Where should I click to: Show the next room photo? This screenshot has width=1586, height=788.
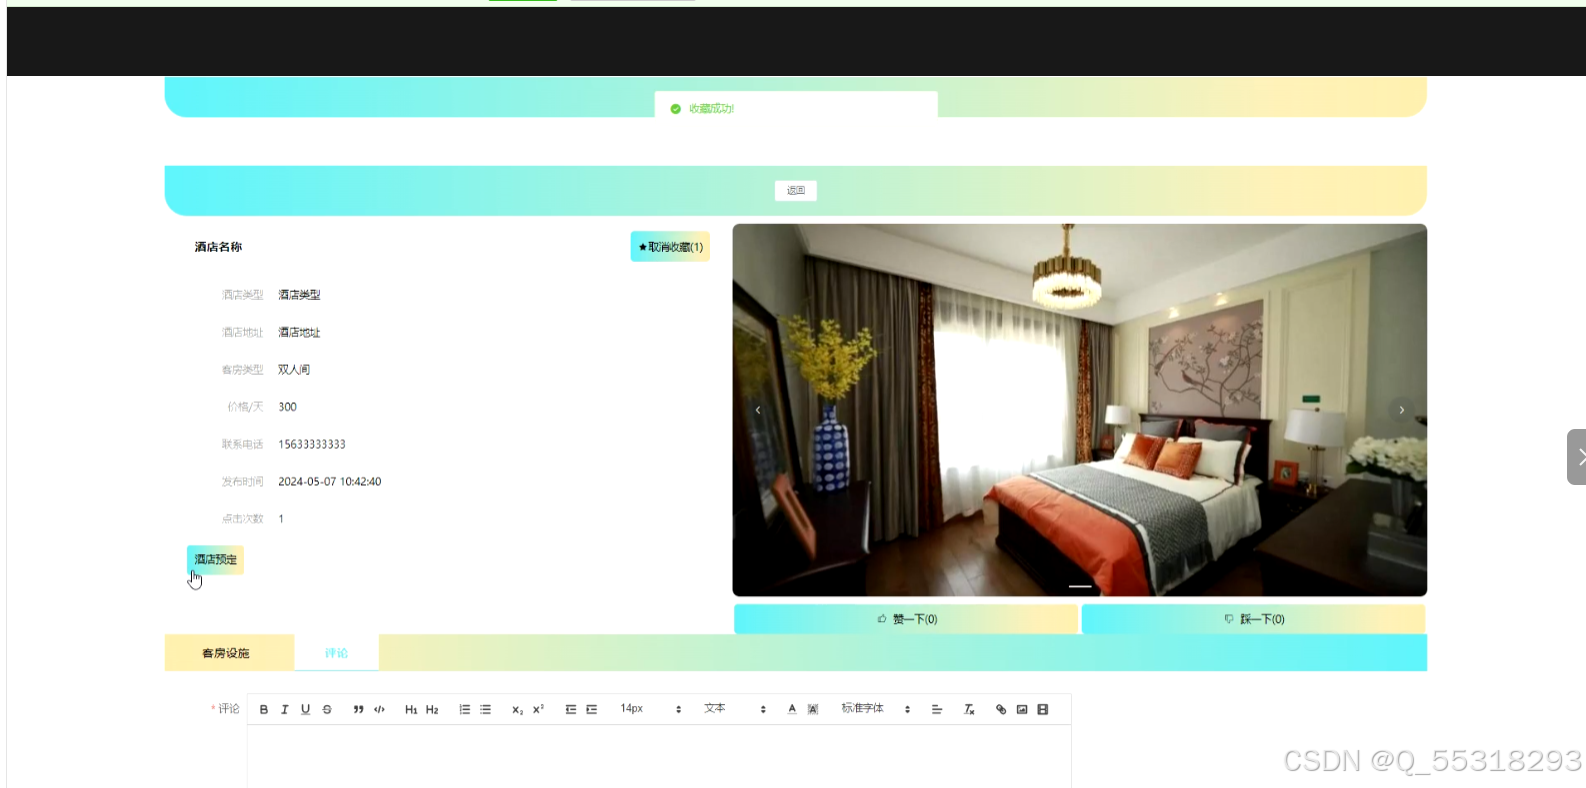[x=1402, y=410]
